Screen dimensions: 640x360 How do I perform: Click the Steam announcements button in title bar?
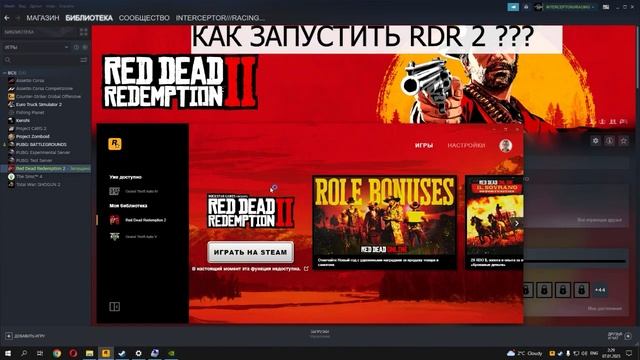[x=513, y=7]
